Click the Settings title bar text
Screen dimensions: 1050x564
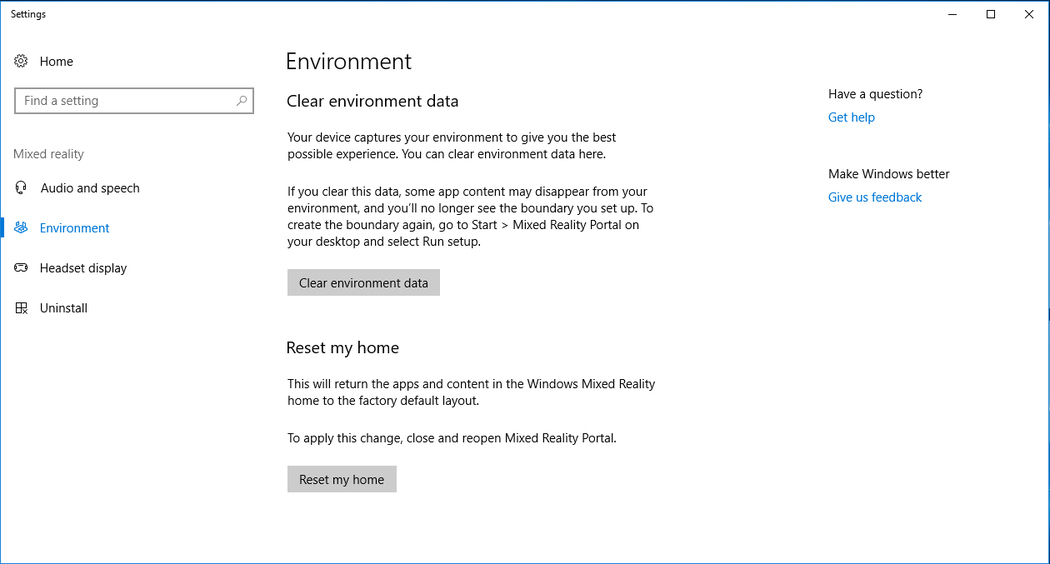tap(28, 14)
